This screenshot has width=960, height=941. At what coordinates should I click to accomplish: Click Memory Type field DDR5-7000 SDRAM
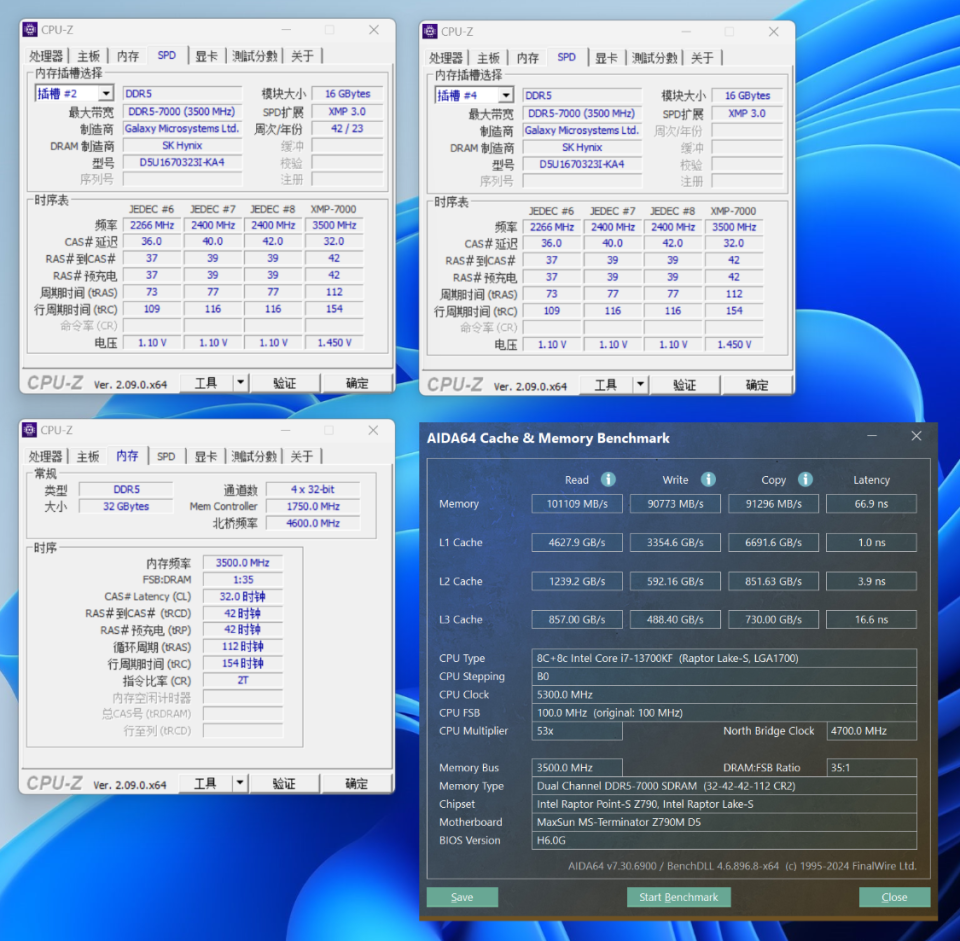[724, 785]
